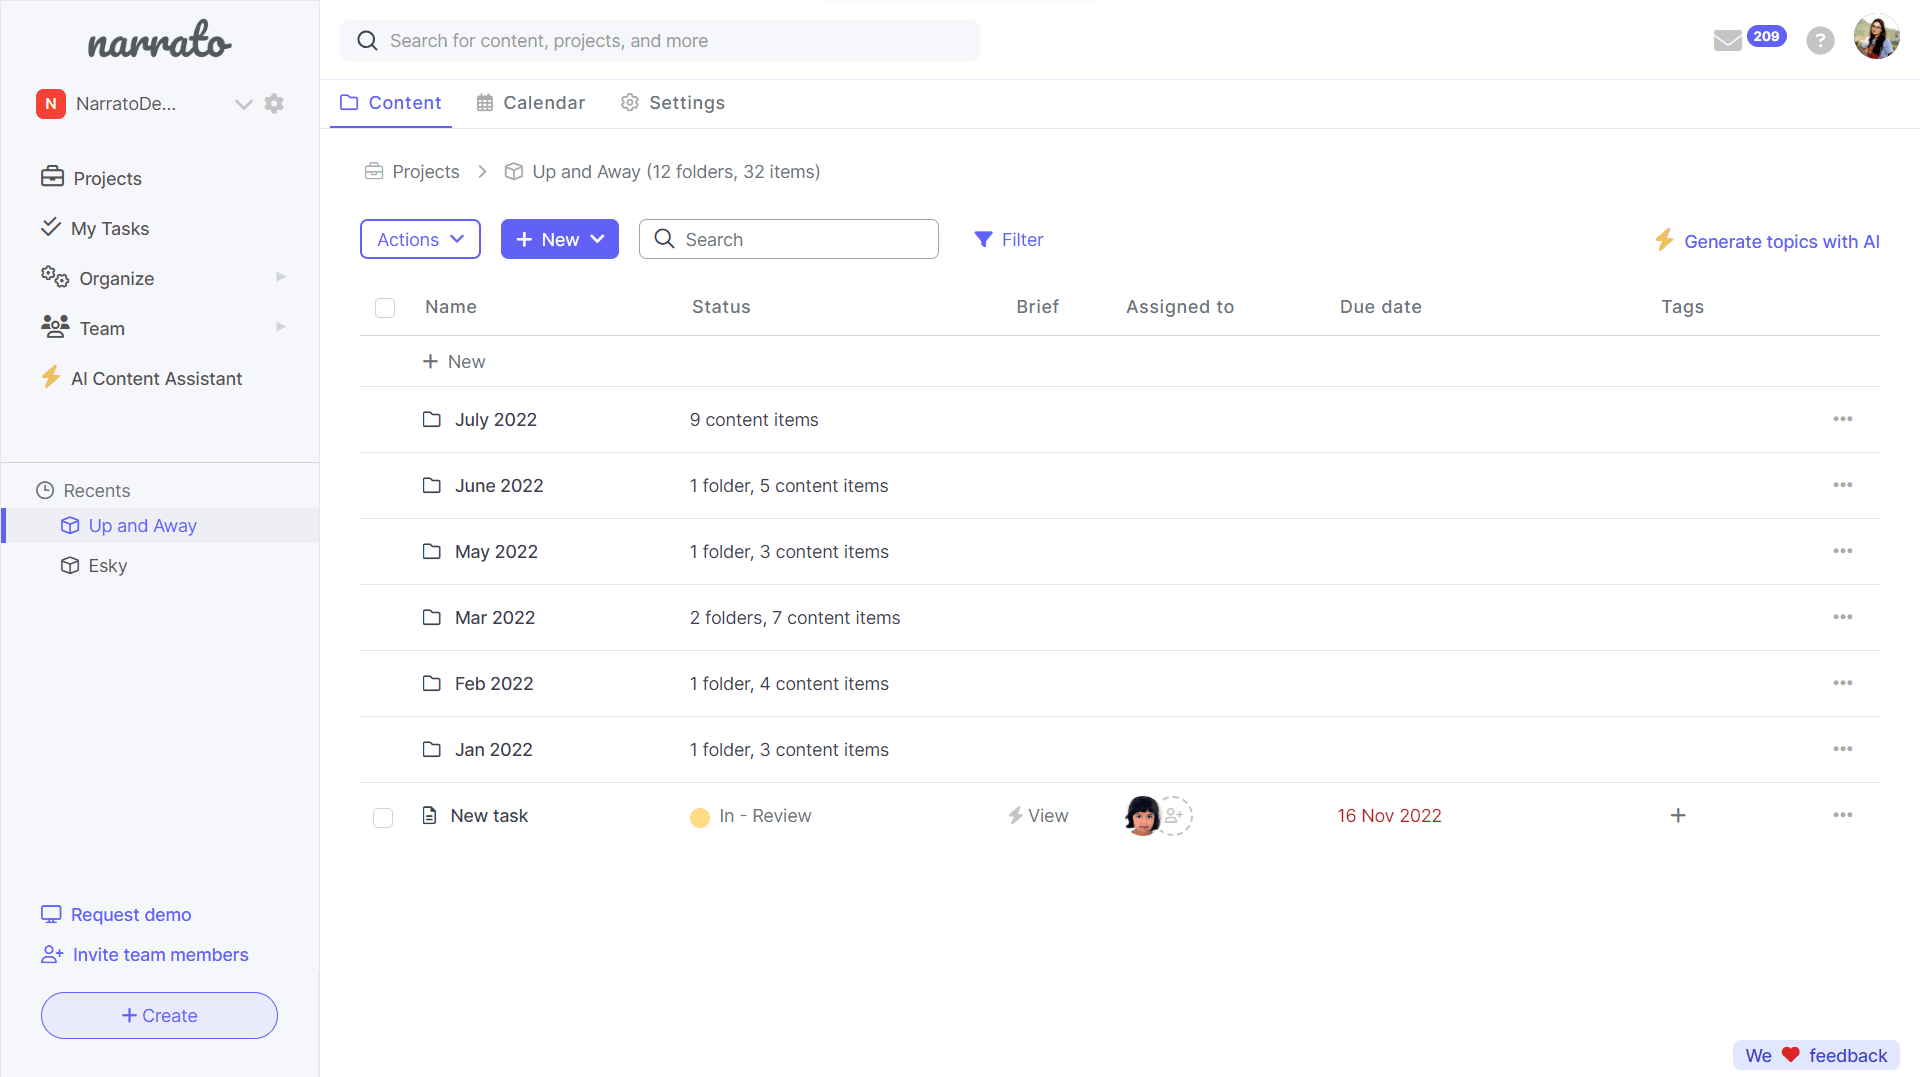Open the New dropdown button
This screenshot has height=1077, width=1920.
[x=560, y=239]
